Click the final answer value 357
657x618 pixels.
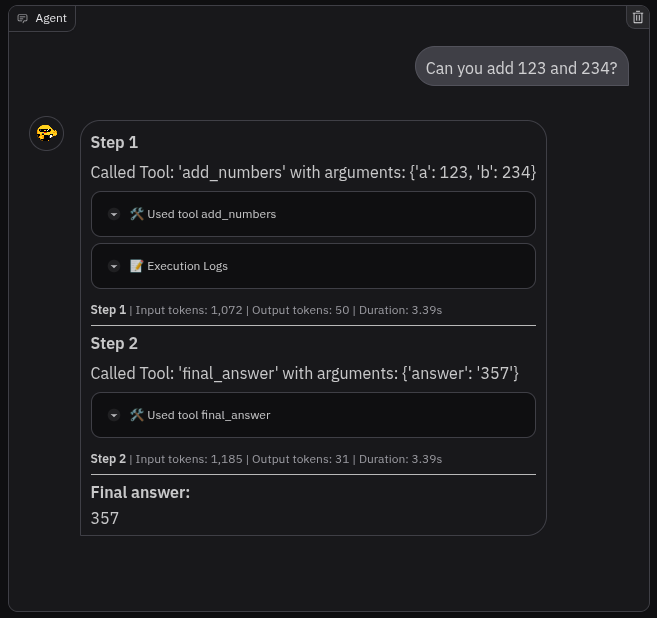105,518
